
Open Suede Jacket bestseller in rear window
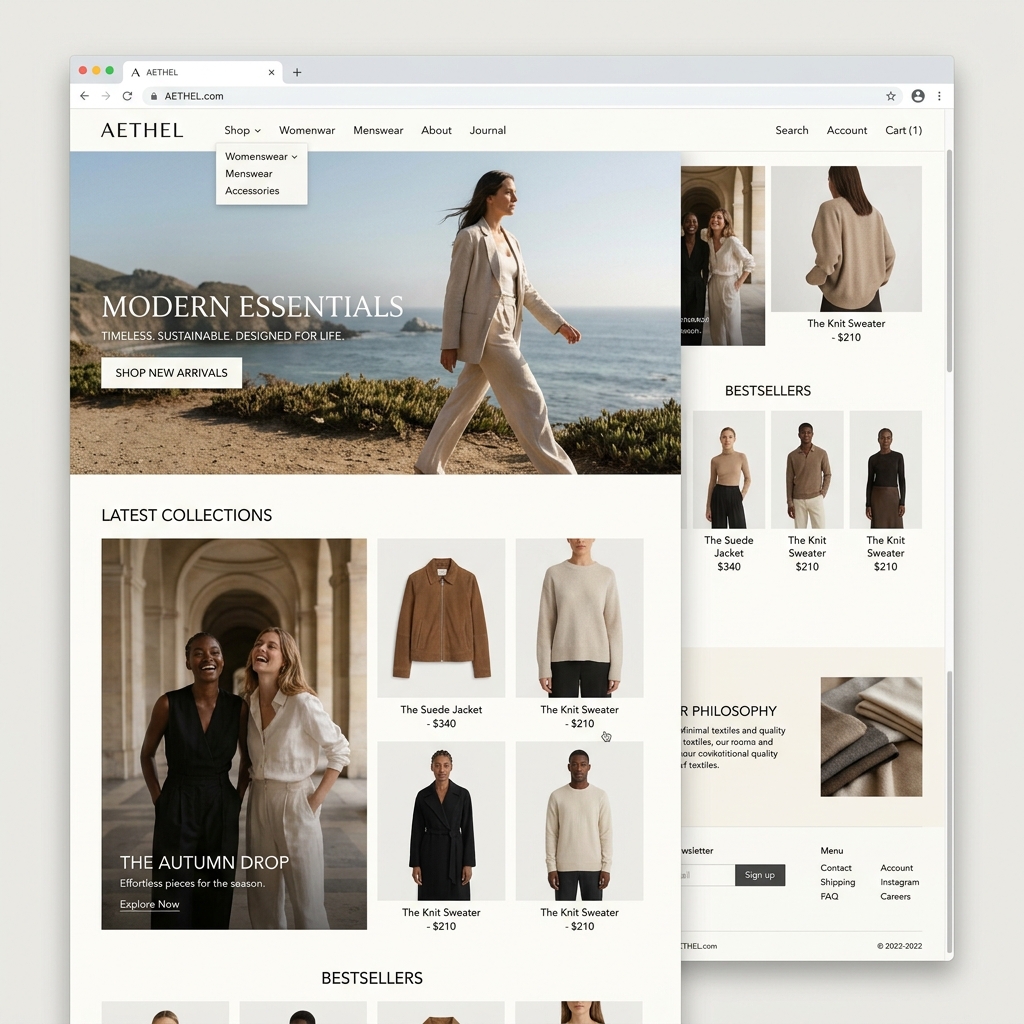(x=729, y=470)
